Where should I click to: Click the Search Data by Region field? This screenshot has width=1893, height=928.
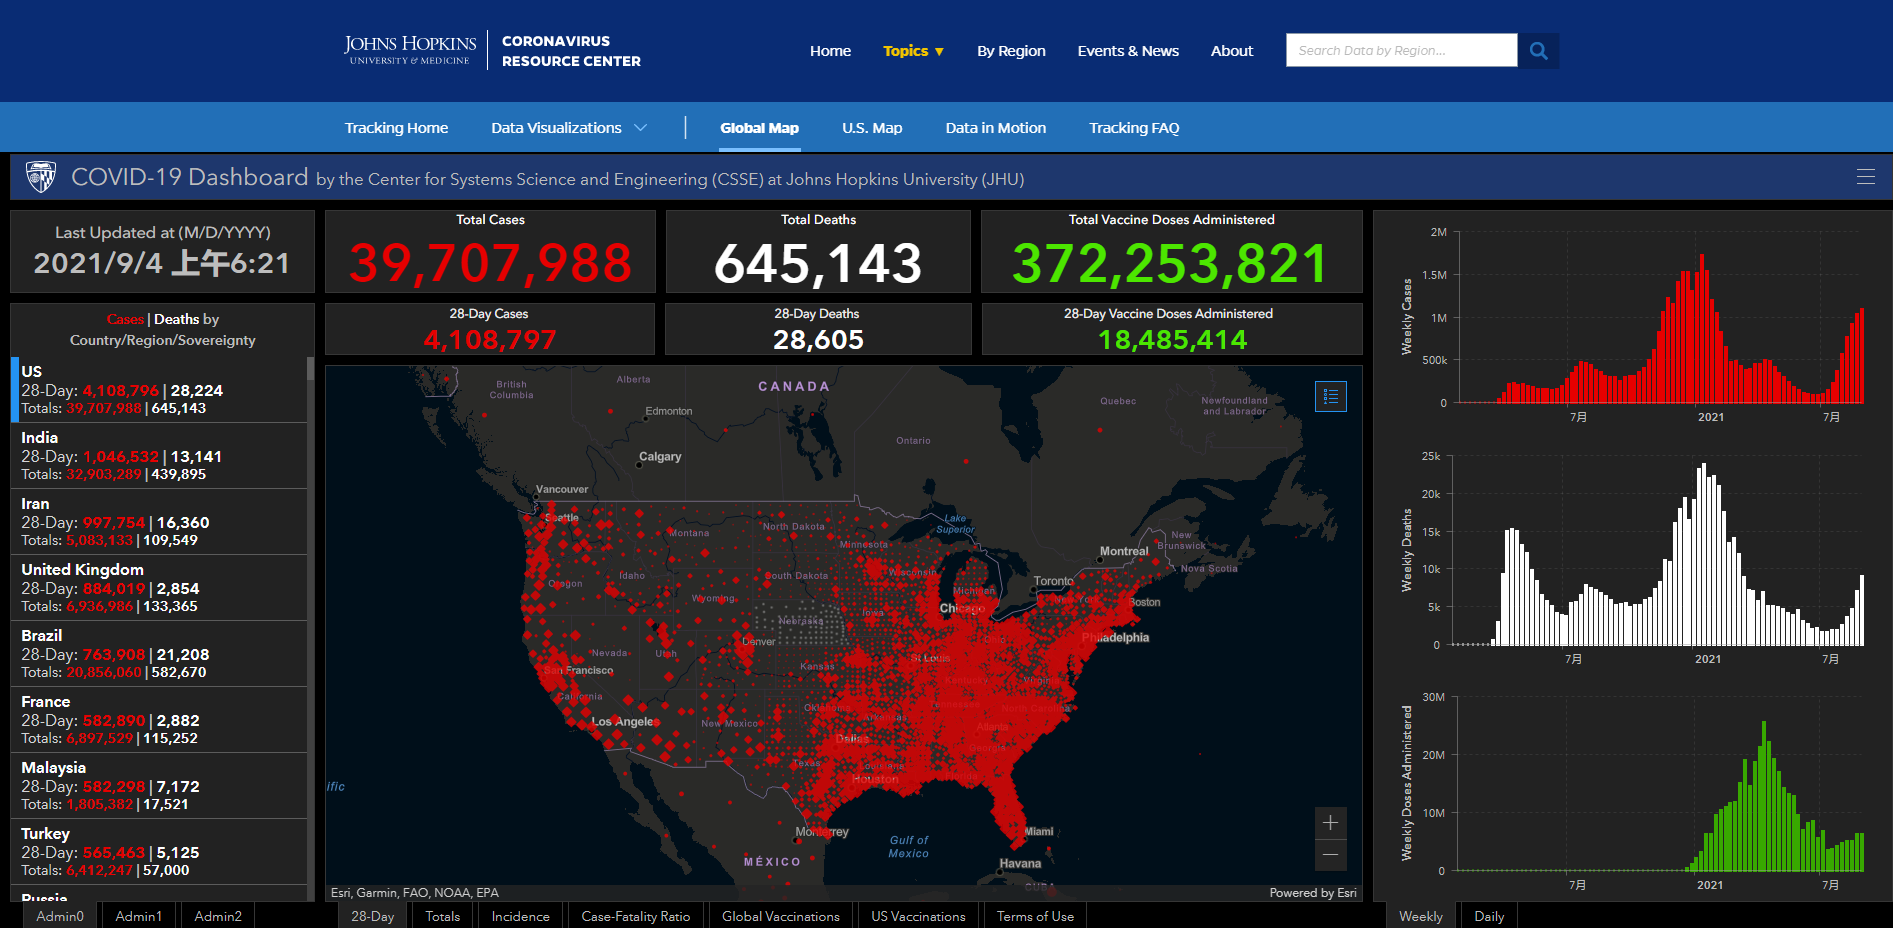pyautogui.click(x=1401, y=51)
